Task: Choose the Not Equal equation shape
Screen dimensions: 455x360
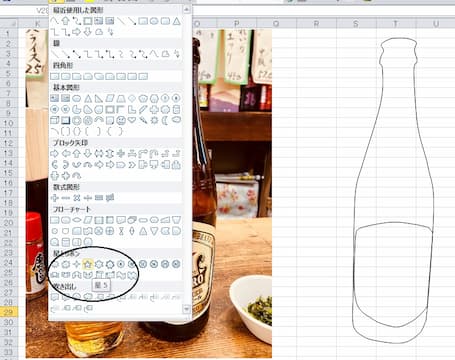Action: point(110,198)
